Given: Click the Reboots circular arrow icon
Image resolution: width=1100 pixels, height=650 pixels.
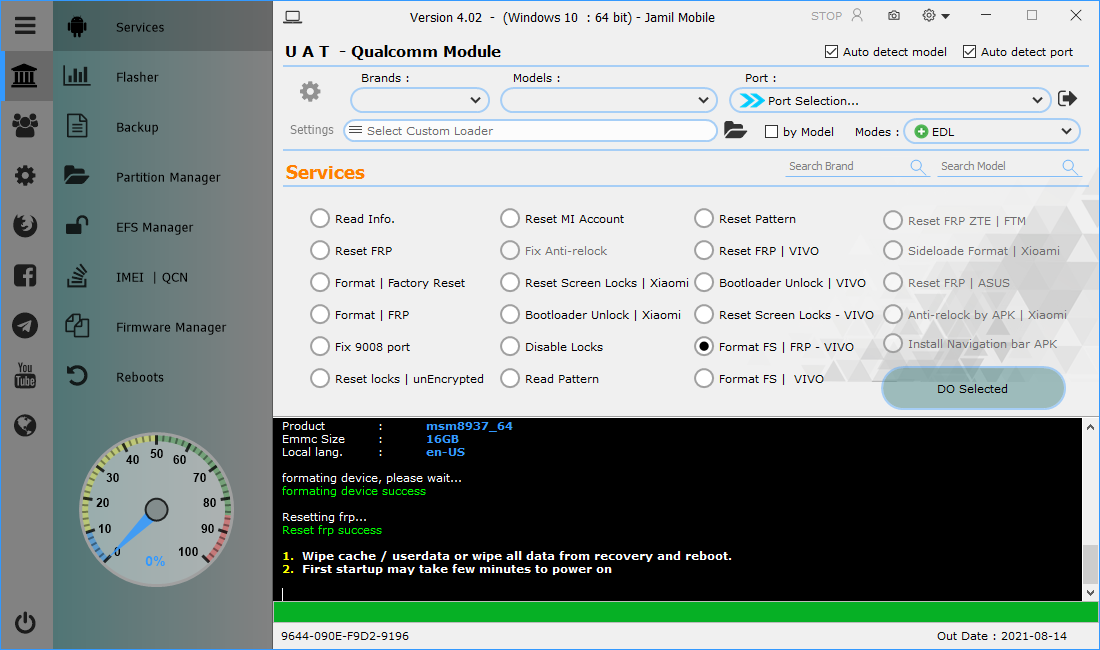Looking at the screenshot, I should (x=76, y=376).
